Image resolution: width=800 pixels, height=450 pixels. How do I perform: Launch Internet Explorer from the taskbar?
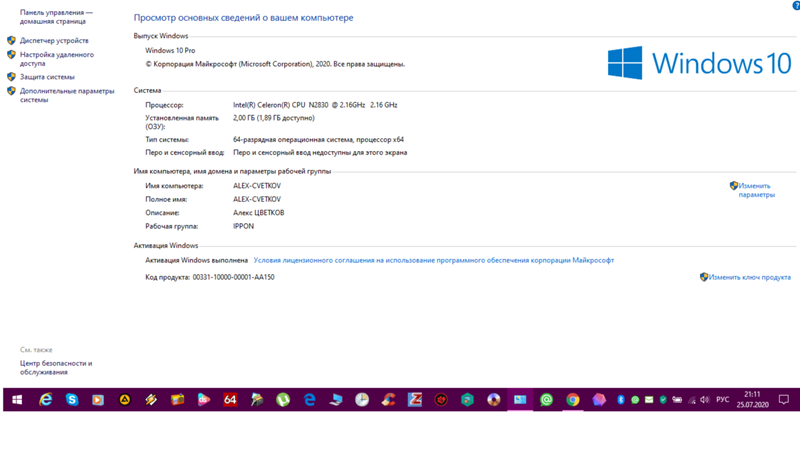coord(45,400)
